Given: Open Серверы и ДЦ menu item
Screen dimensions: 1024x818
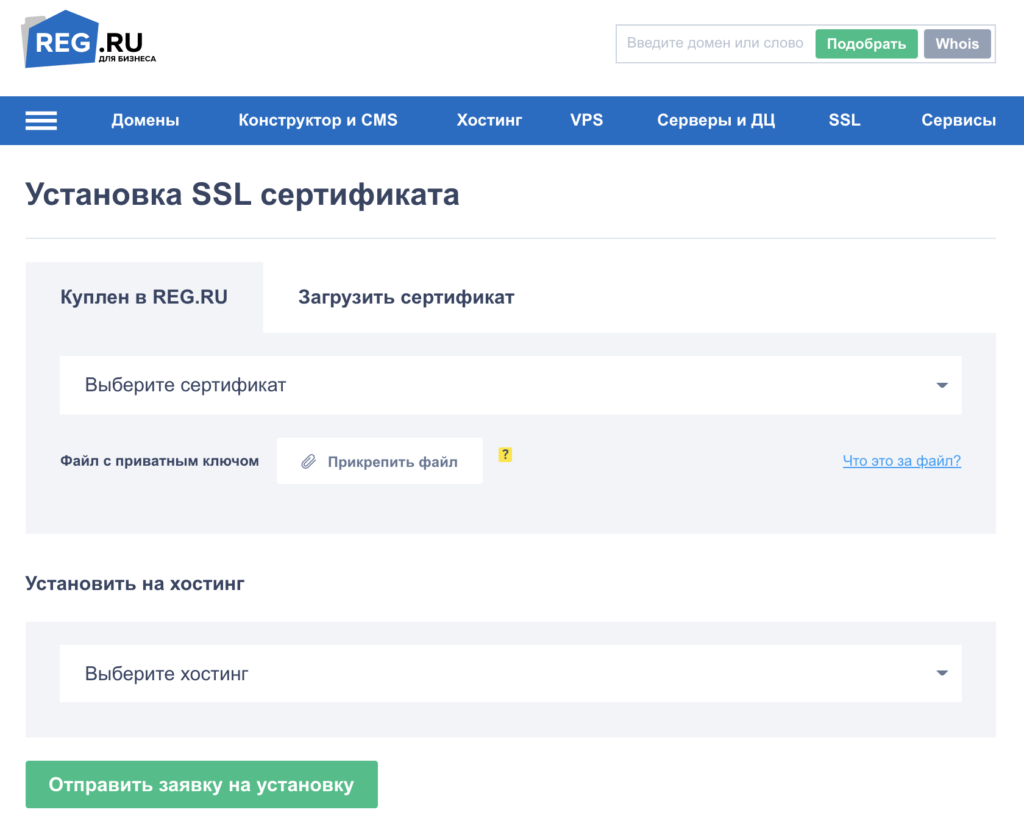Looking at the screenshot, I should (x=715, y=121).
